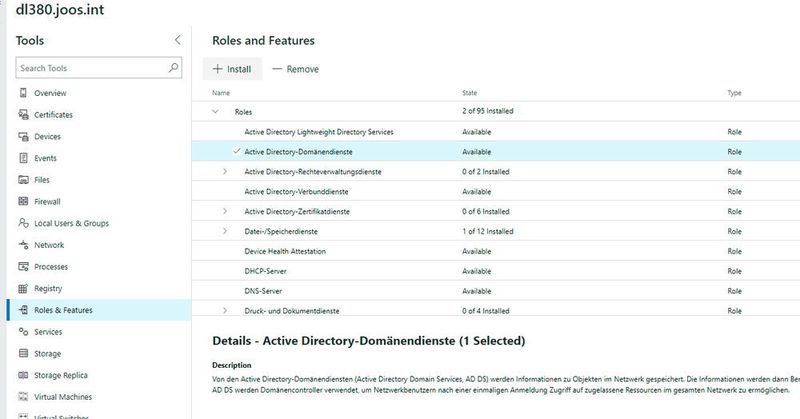The width and height of the screenshot is (800, 419).
Task: Click the Description label
Action: click(x=232, y=365)
